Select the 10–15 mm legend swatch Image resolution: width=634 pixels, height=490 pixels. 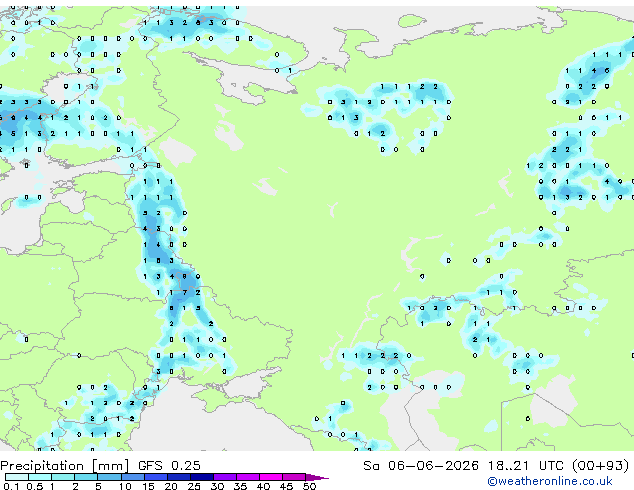[x=133, y=477]
